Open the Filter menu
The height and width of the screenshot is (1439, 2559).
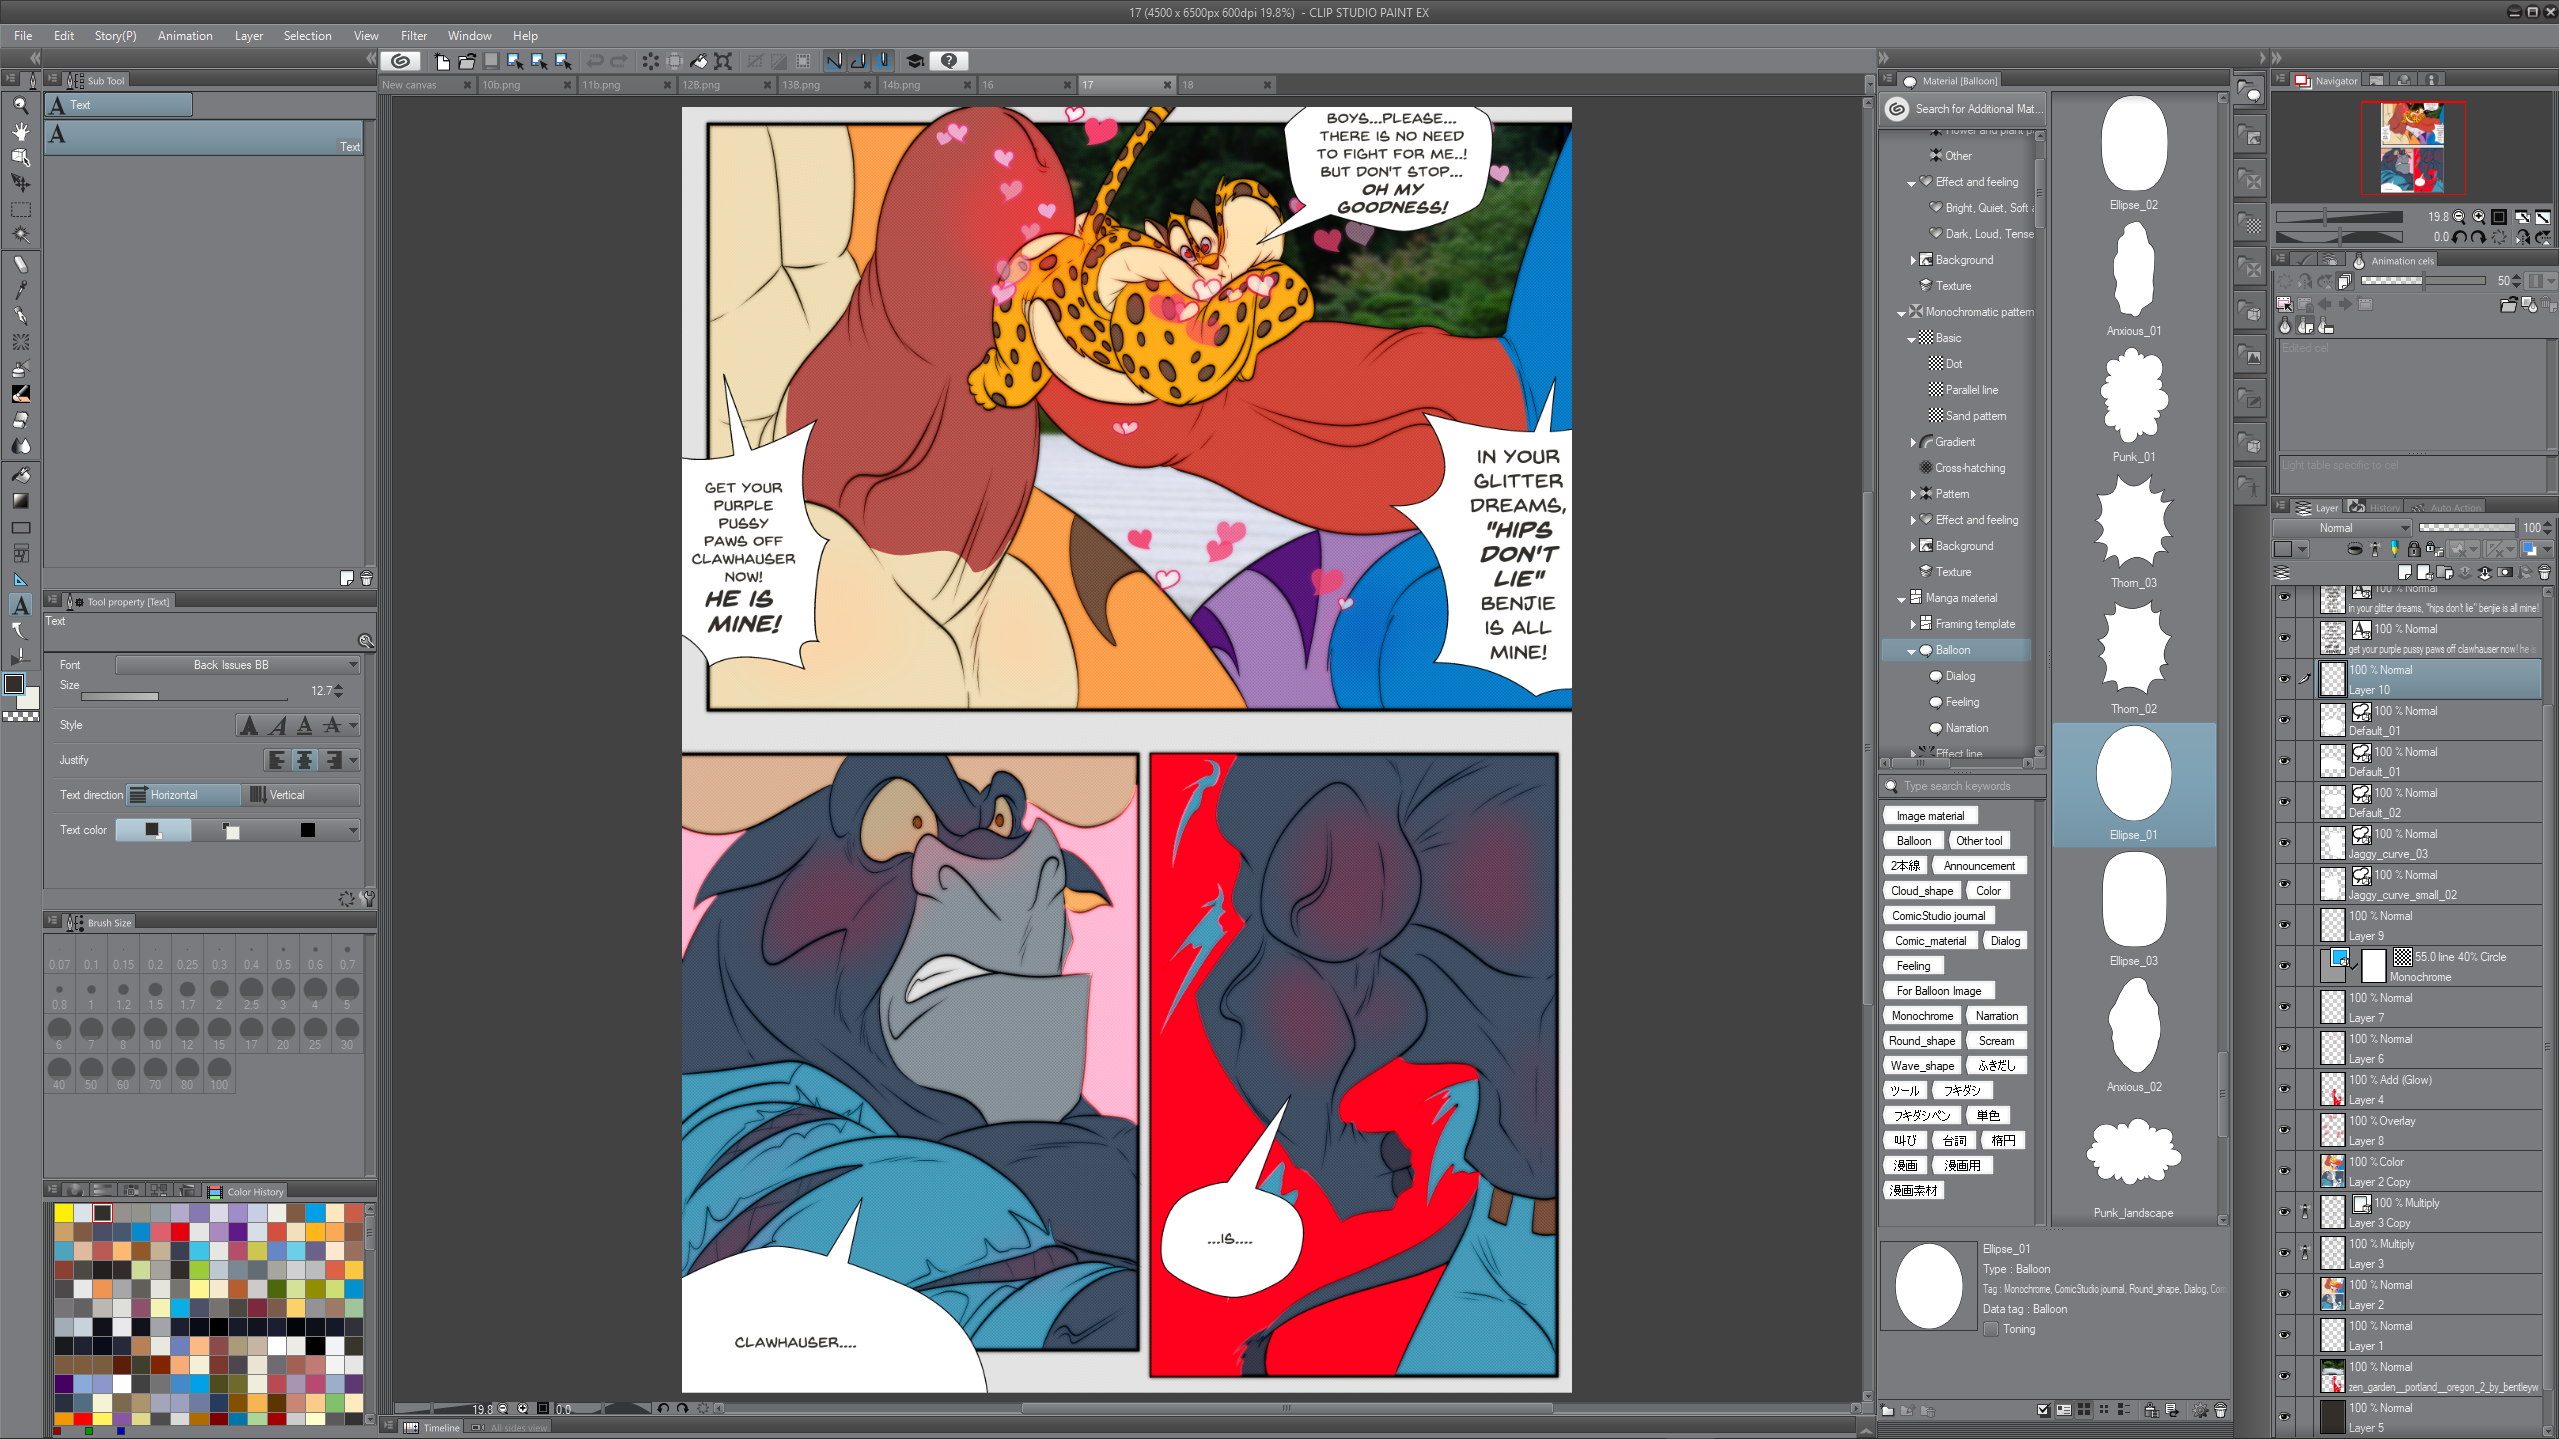(413, 36)
